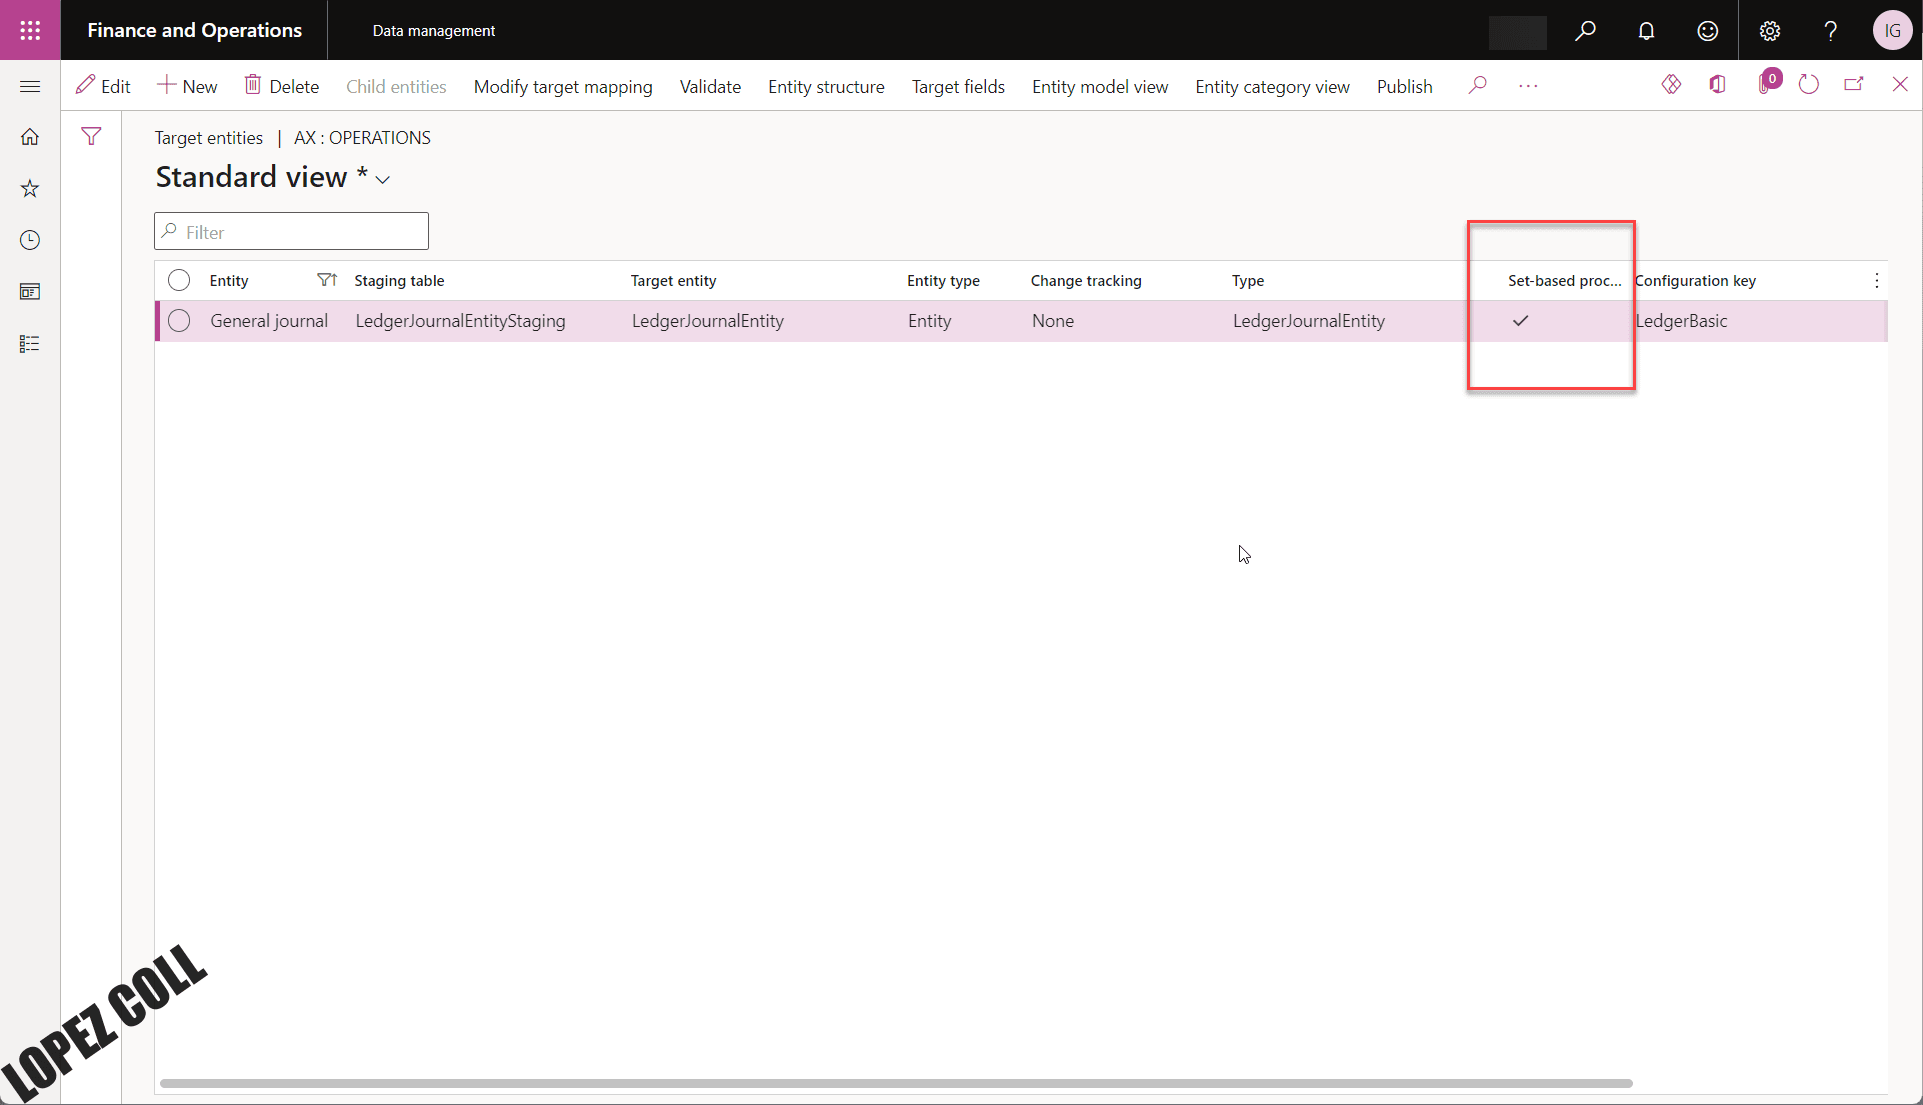Open grid options vertical dots menu
Image resolution: width=1923 pixels, height=1105 pixels.
1876,281
